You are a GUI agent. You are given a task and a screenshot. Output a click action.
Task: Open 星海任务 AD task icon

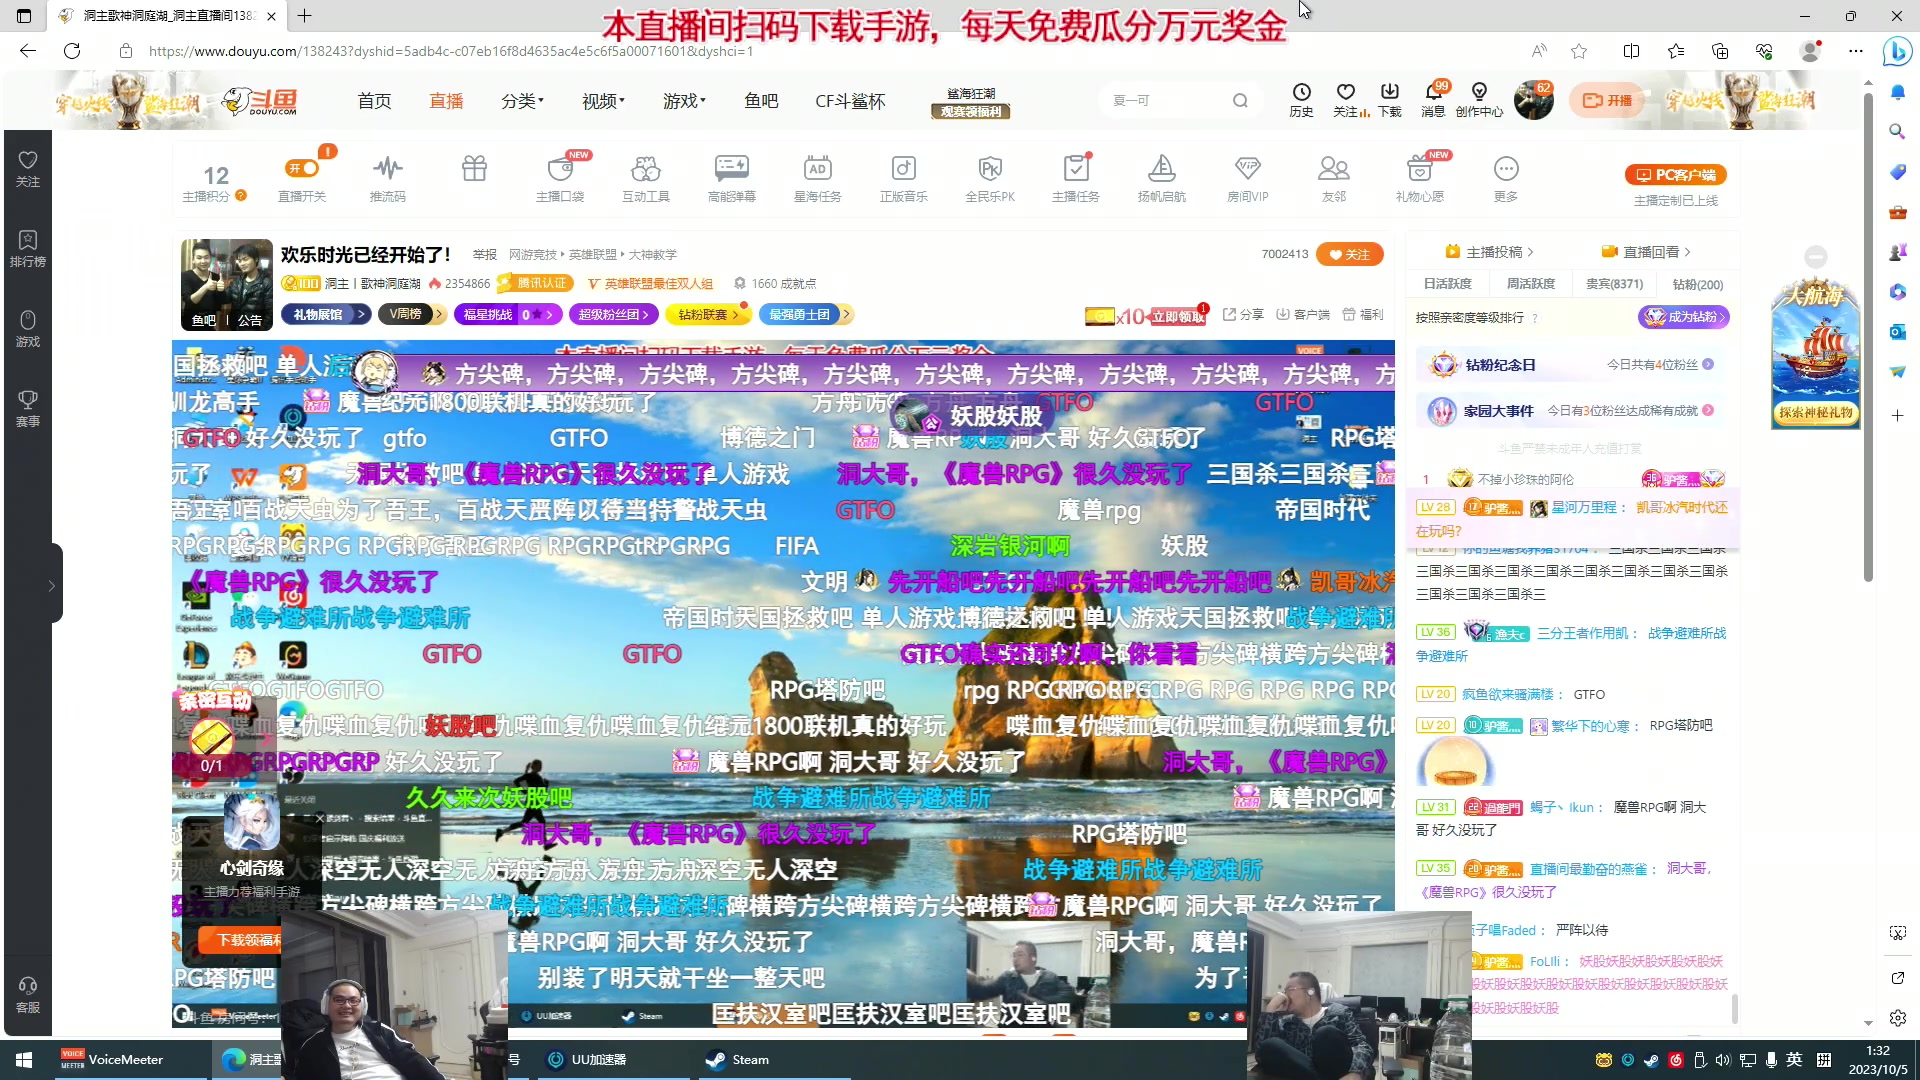[x=818, y=177]
